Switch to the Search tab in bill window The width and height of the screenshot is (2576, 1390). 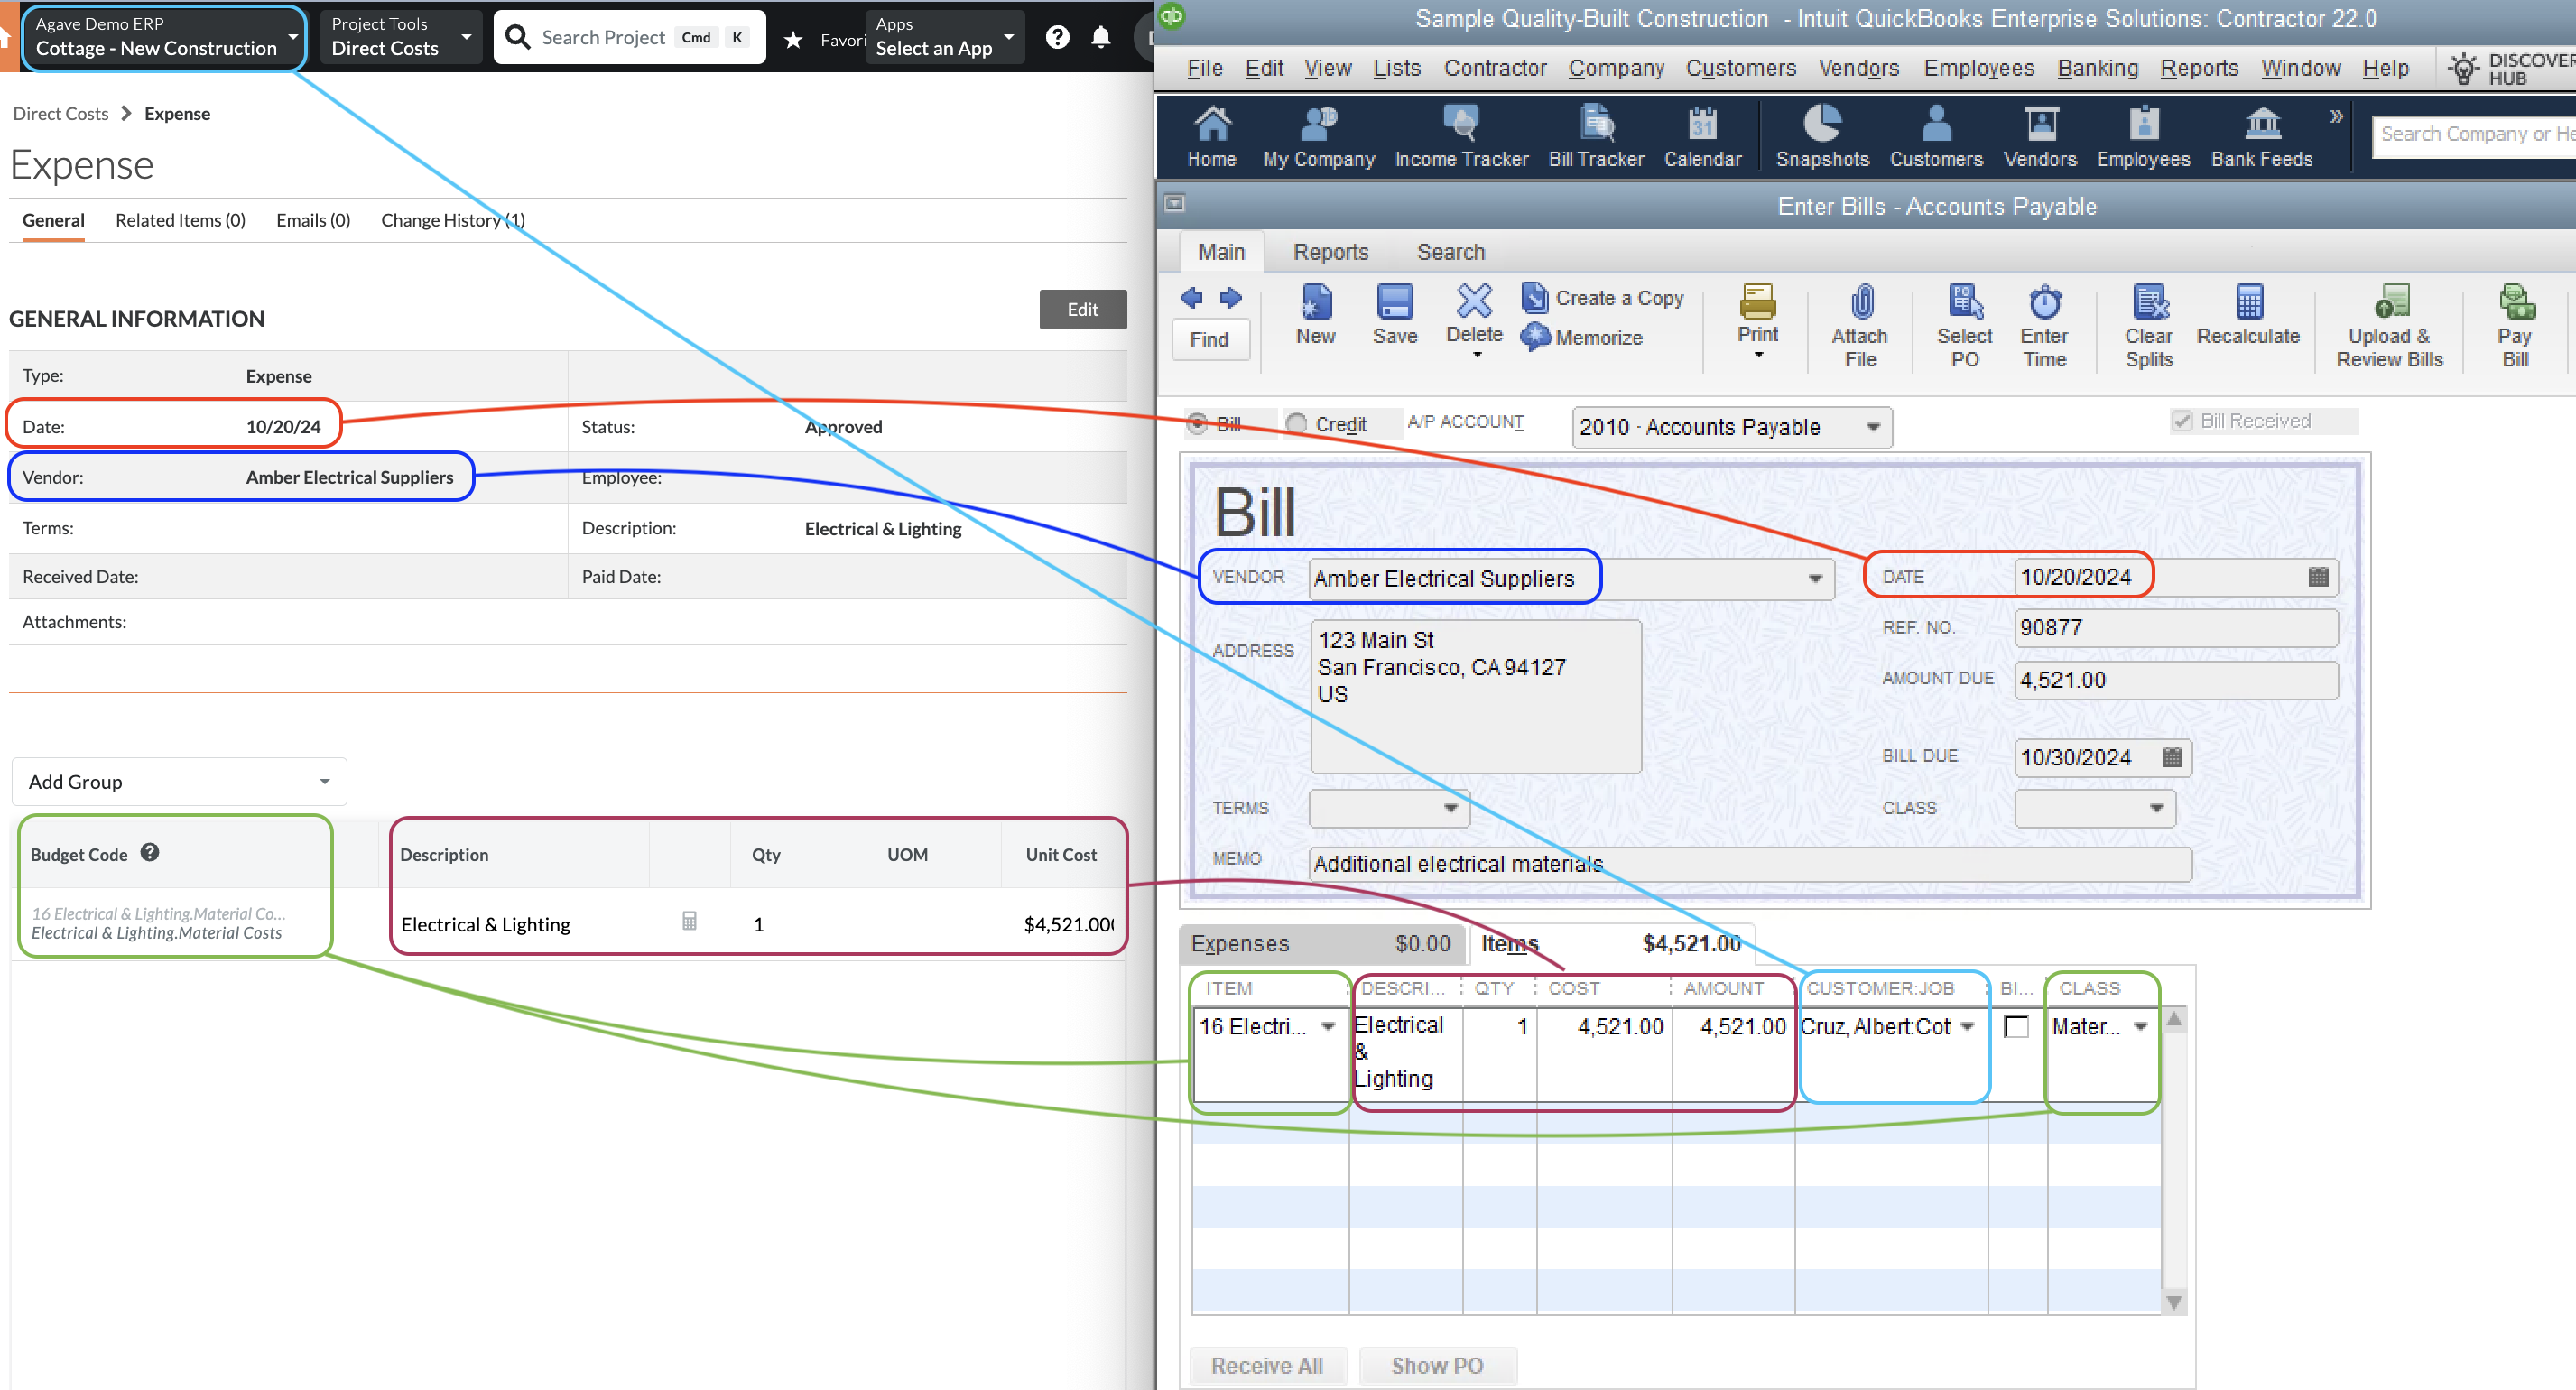click(1451, 250)
